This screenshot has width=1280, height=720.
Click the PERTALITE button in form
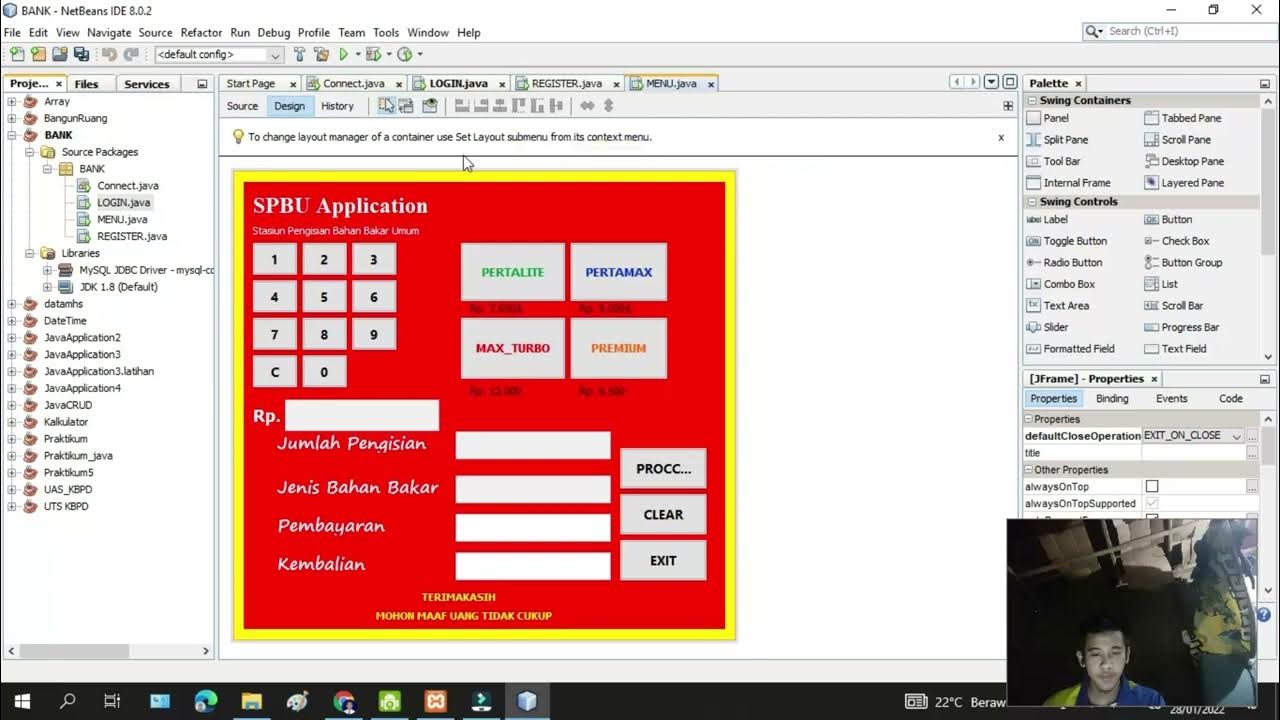pos(513,272)
